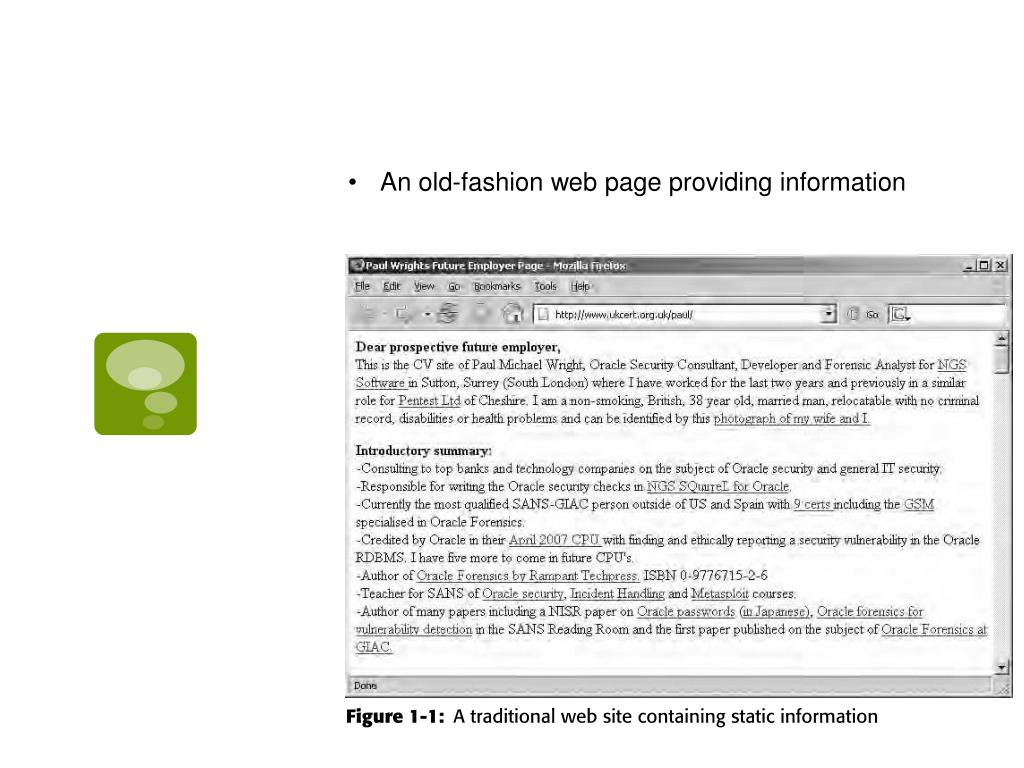The image size is (1024, 768).
Task: Click the Firefox logo in title bar
Action: 357,265
